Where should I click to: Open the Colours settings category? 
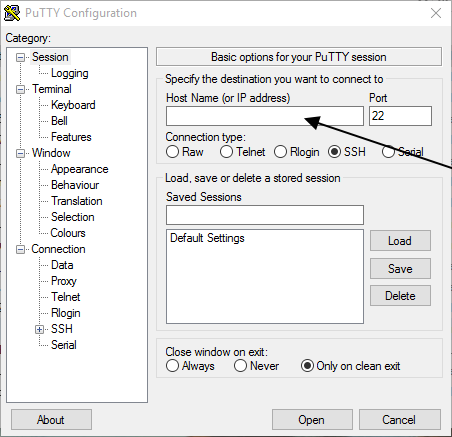[x=68, y=233]
